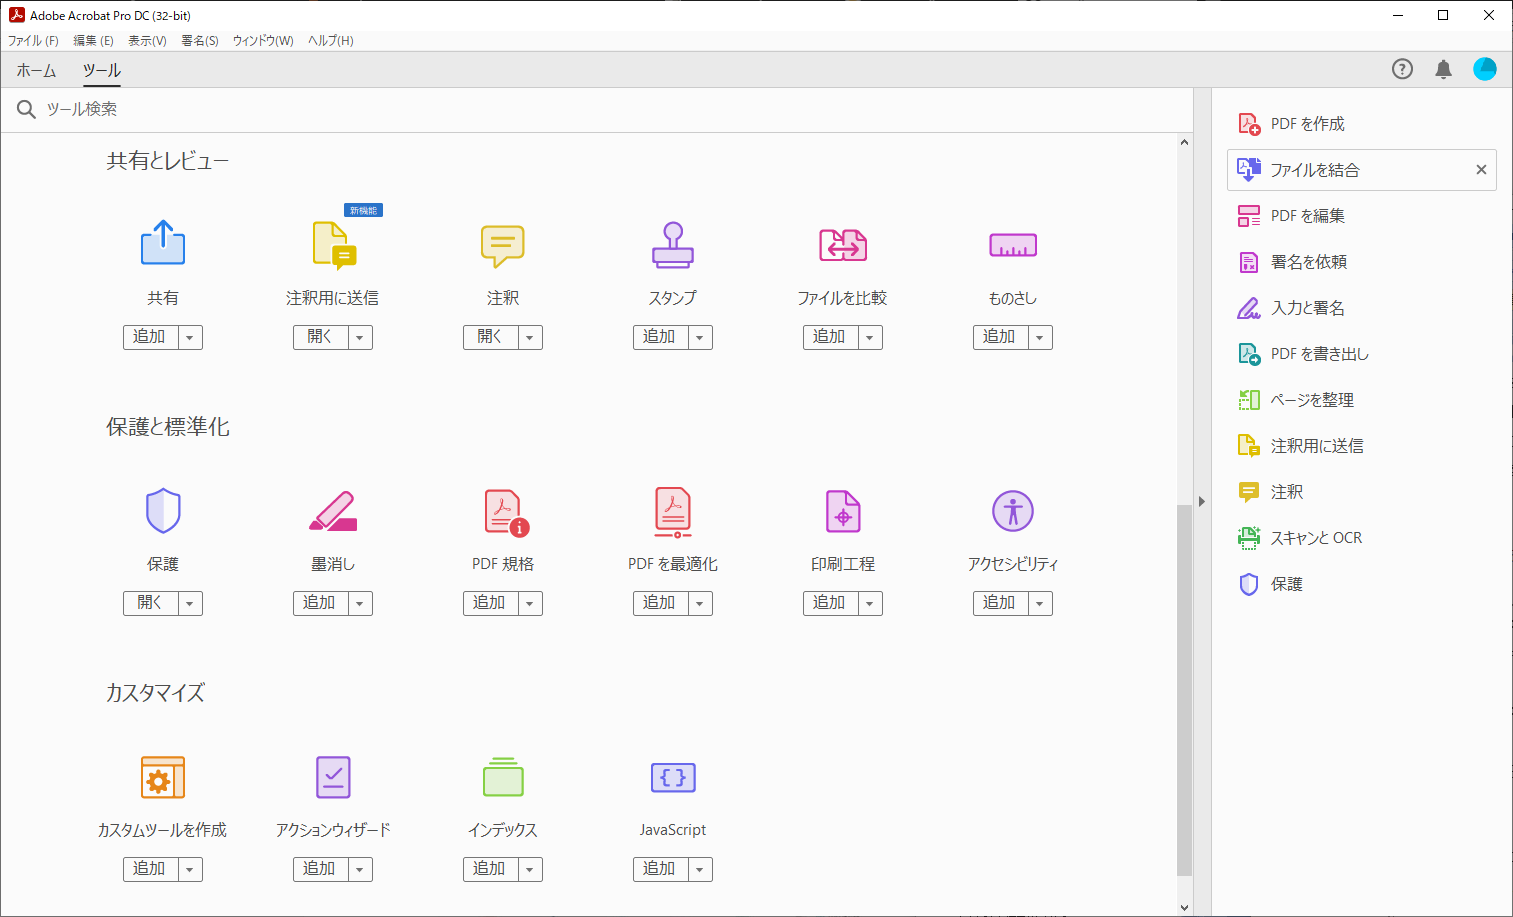Click the 追加 button under スタンプ
Screen dimensions: 1513x917
click(x=660, y=337)
